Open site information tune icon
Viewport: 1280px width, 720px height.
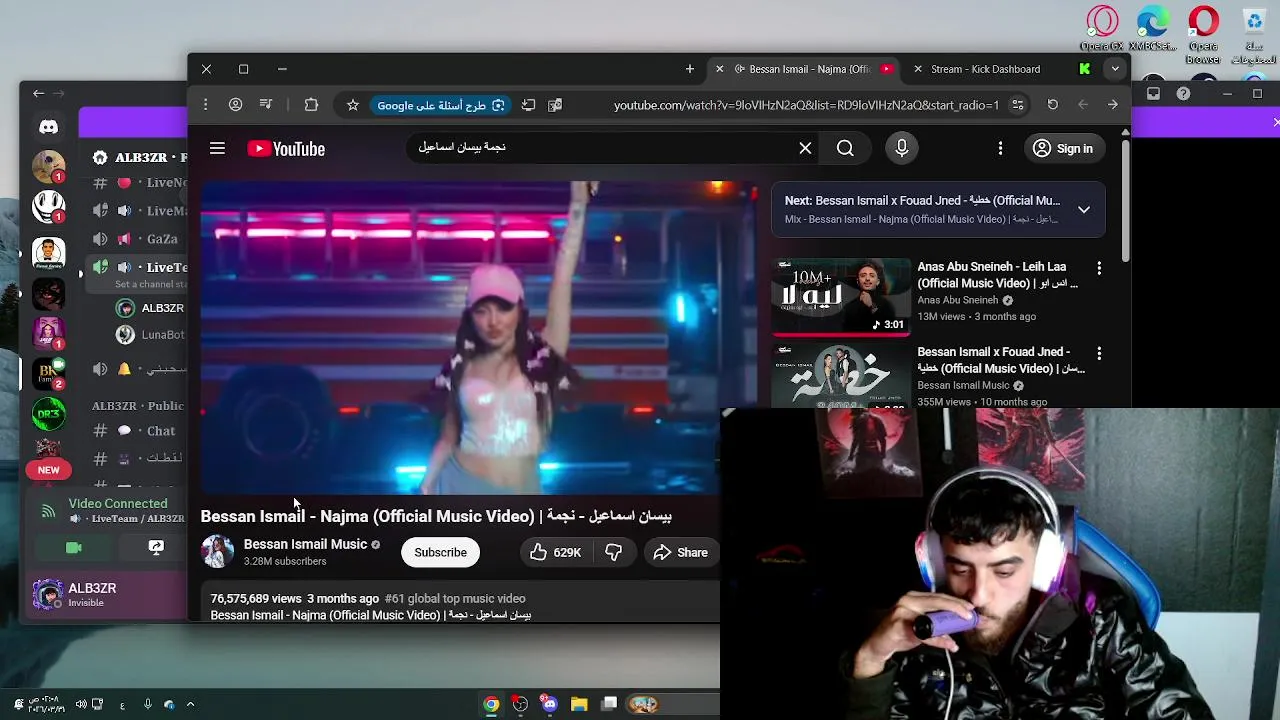1018,105
